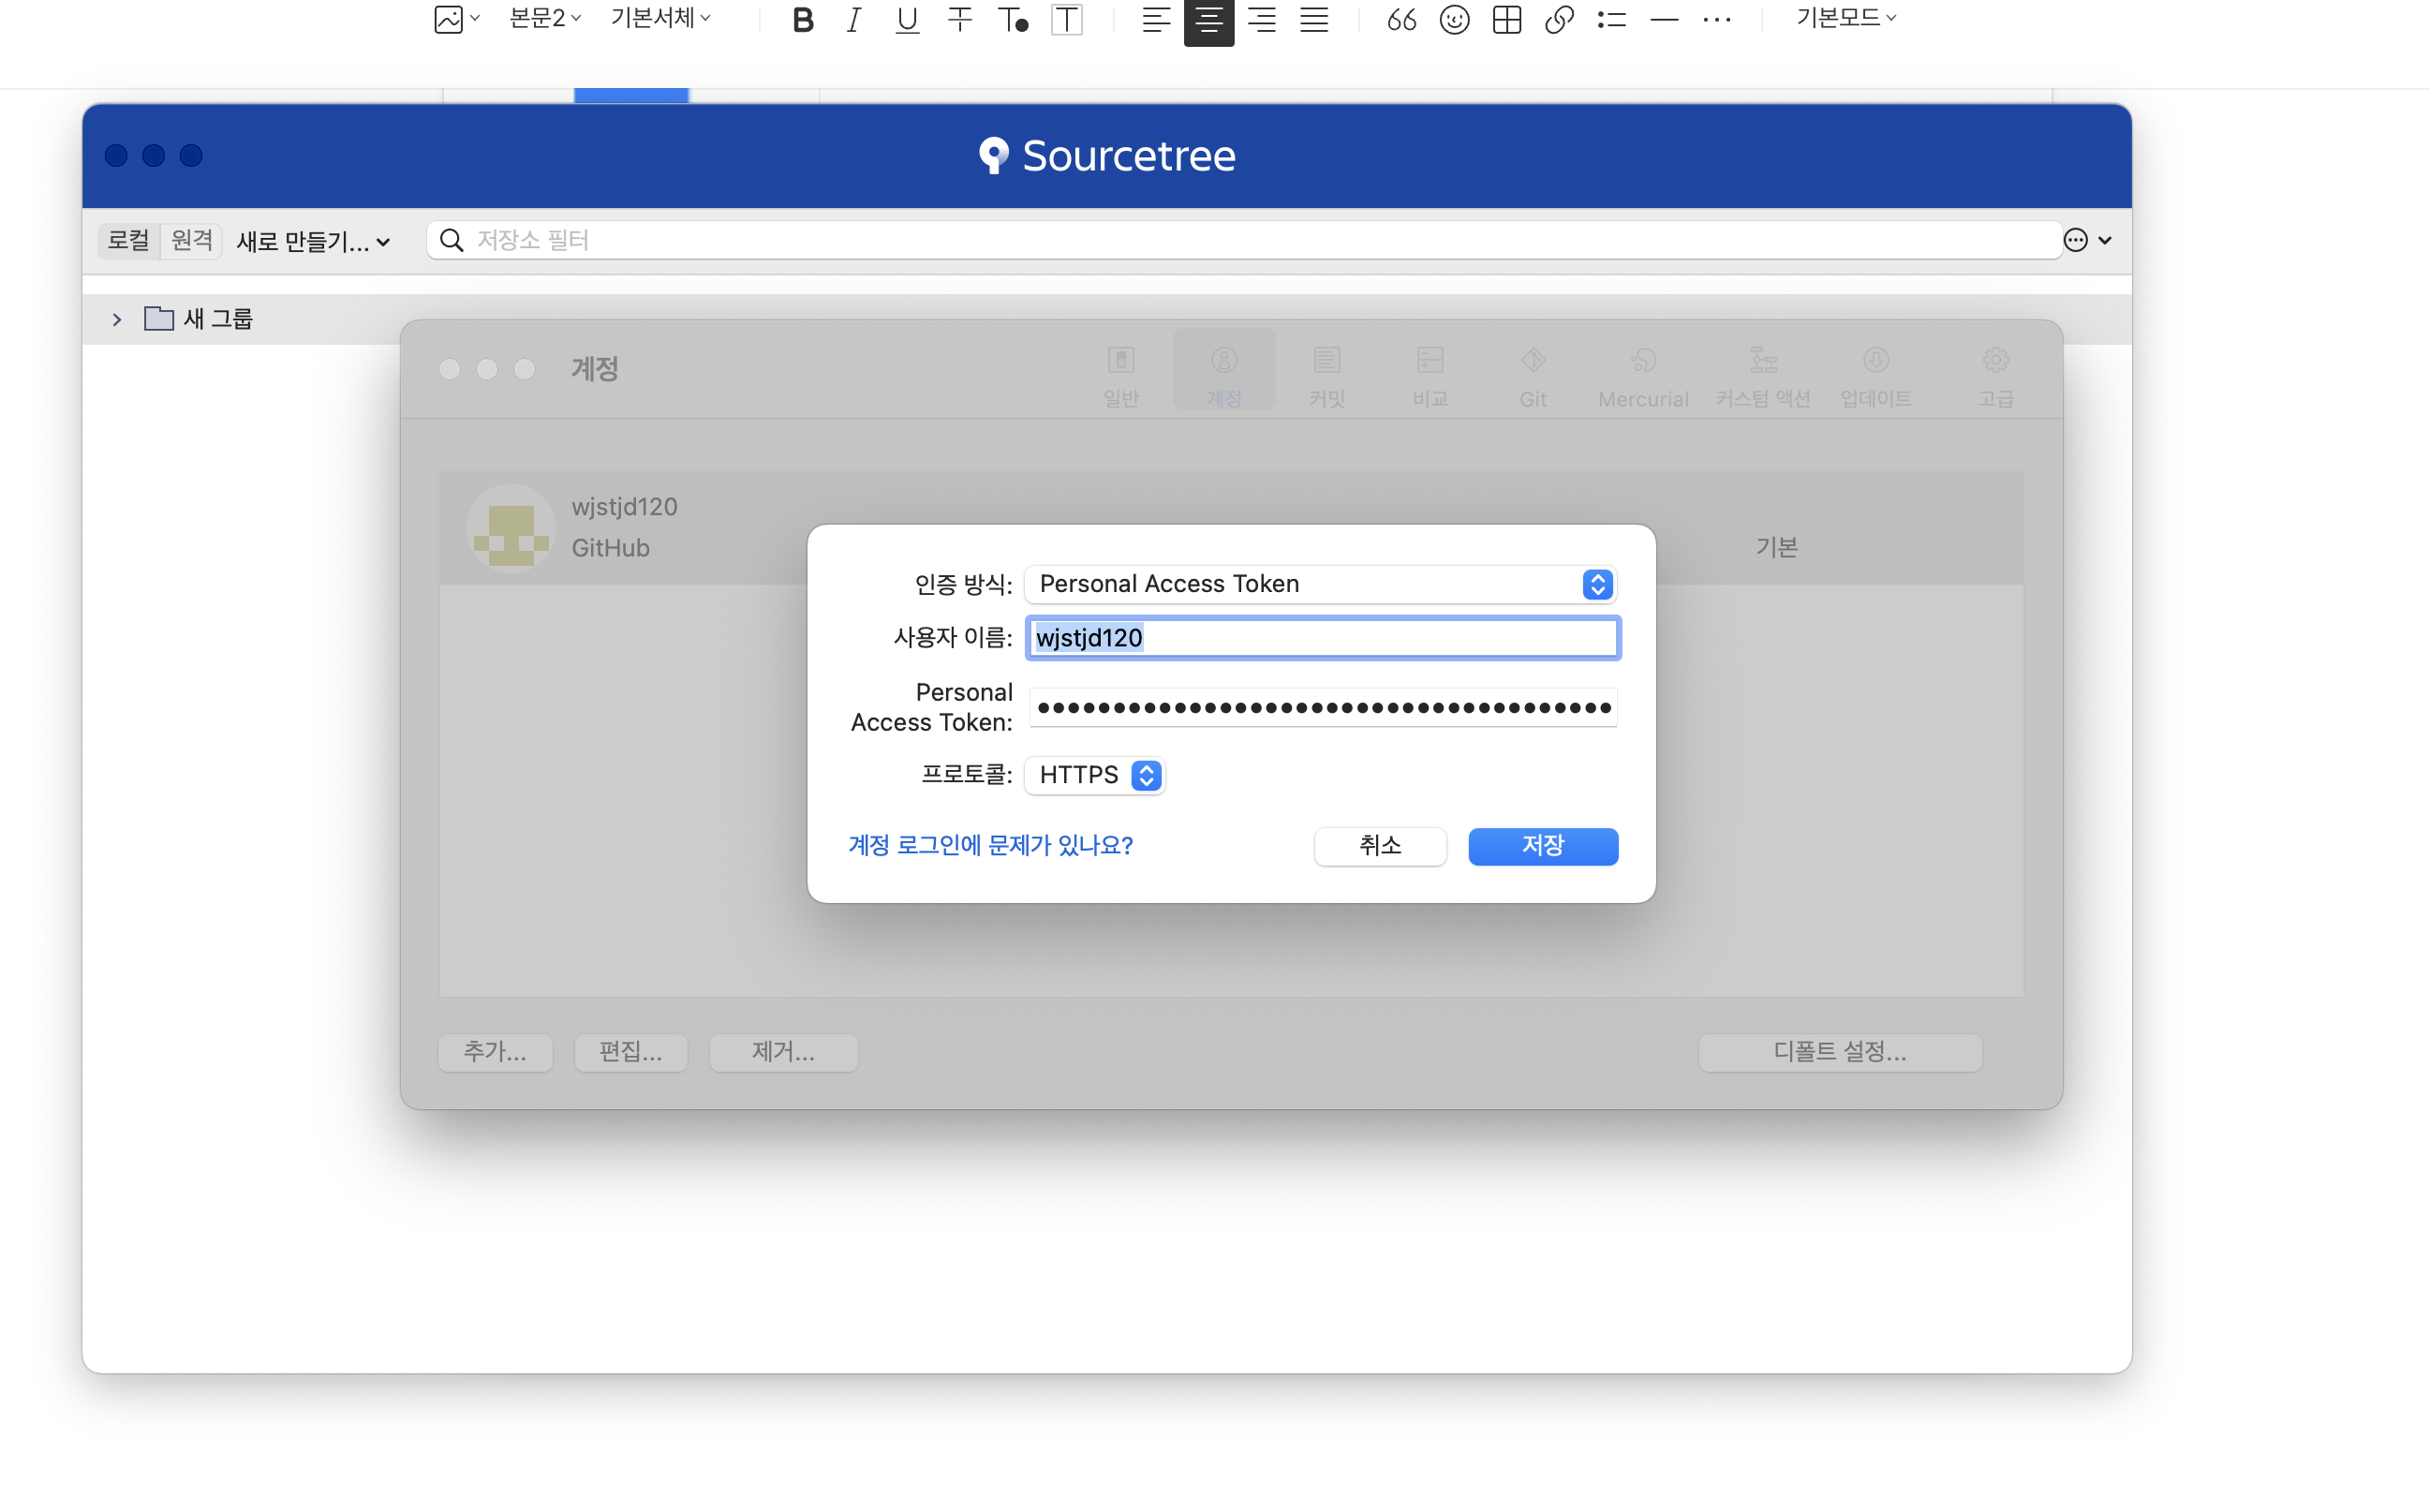The width and height of the screenshot is (2430, 1512).
Task: Select center text alignment
Action: [x=1208, y=19]
